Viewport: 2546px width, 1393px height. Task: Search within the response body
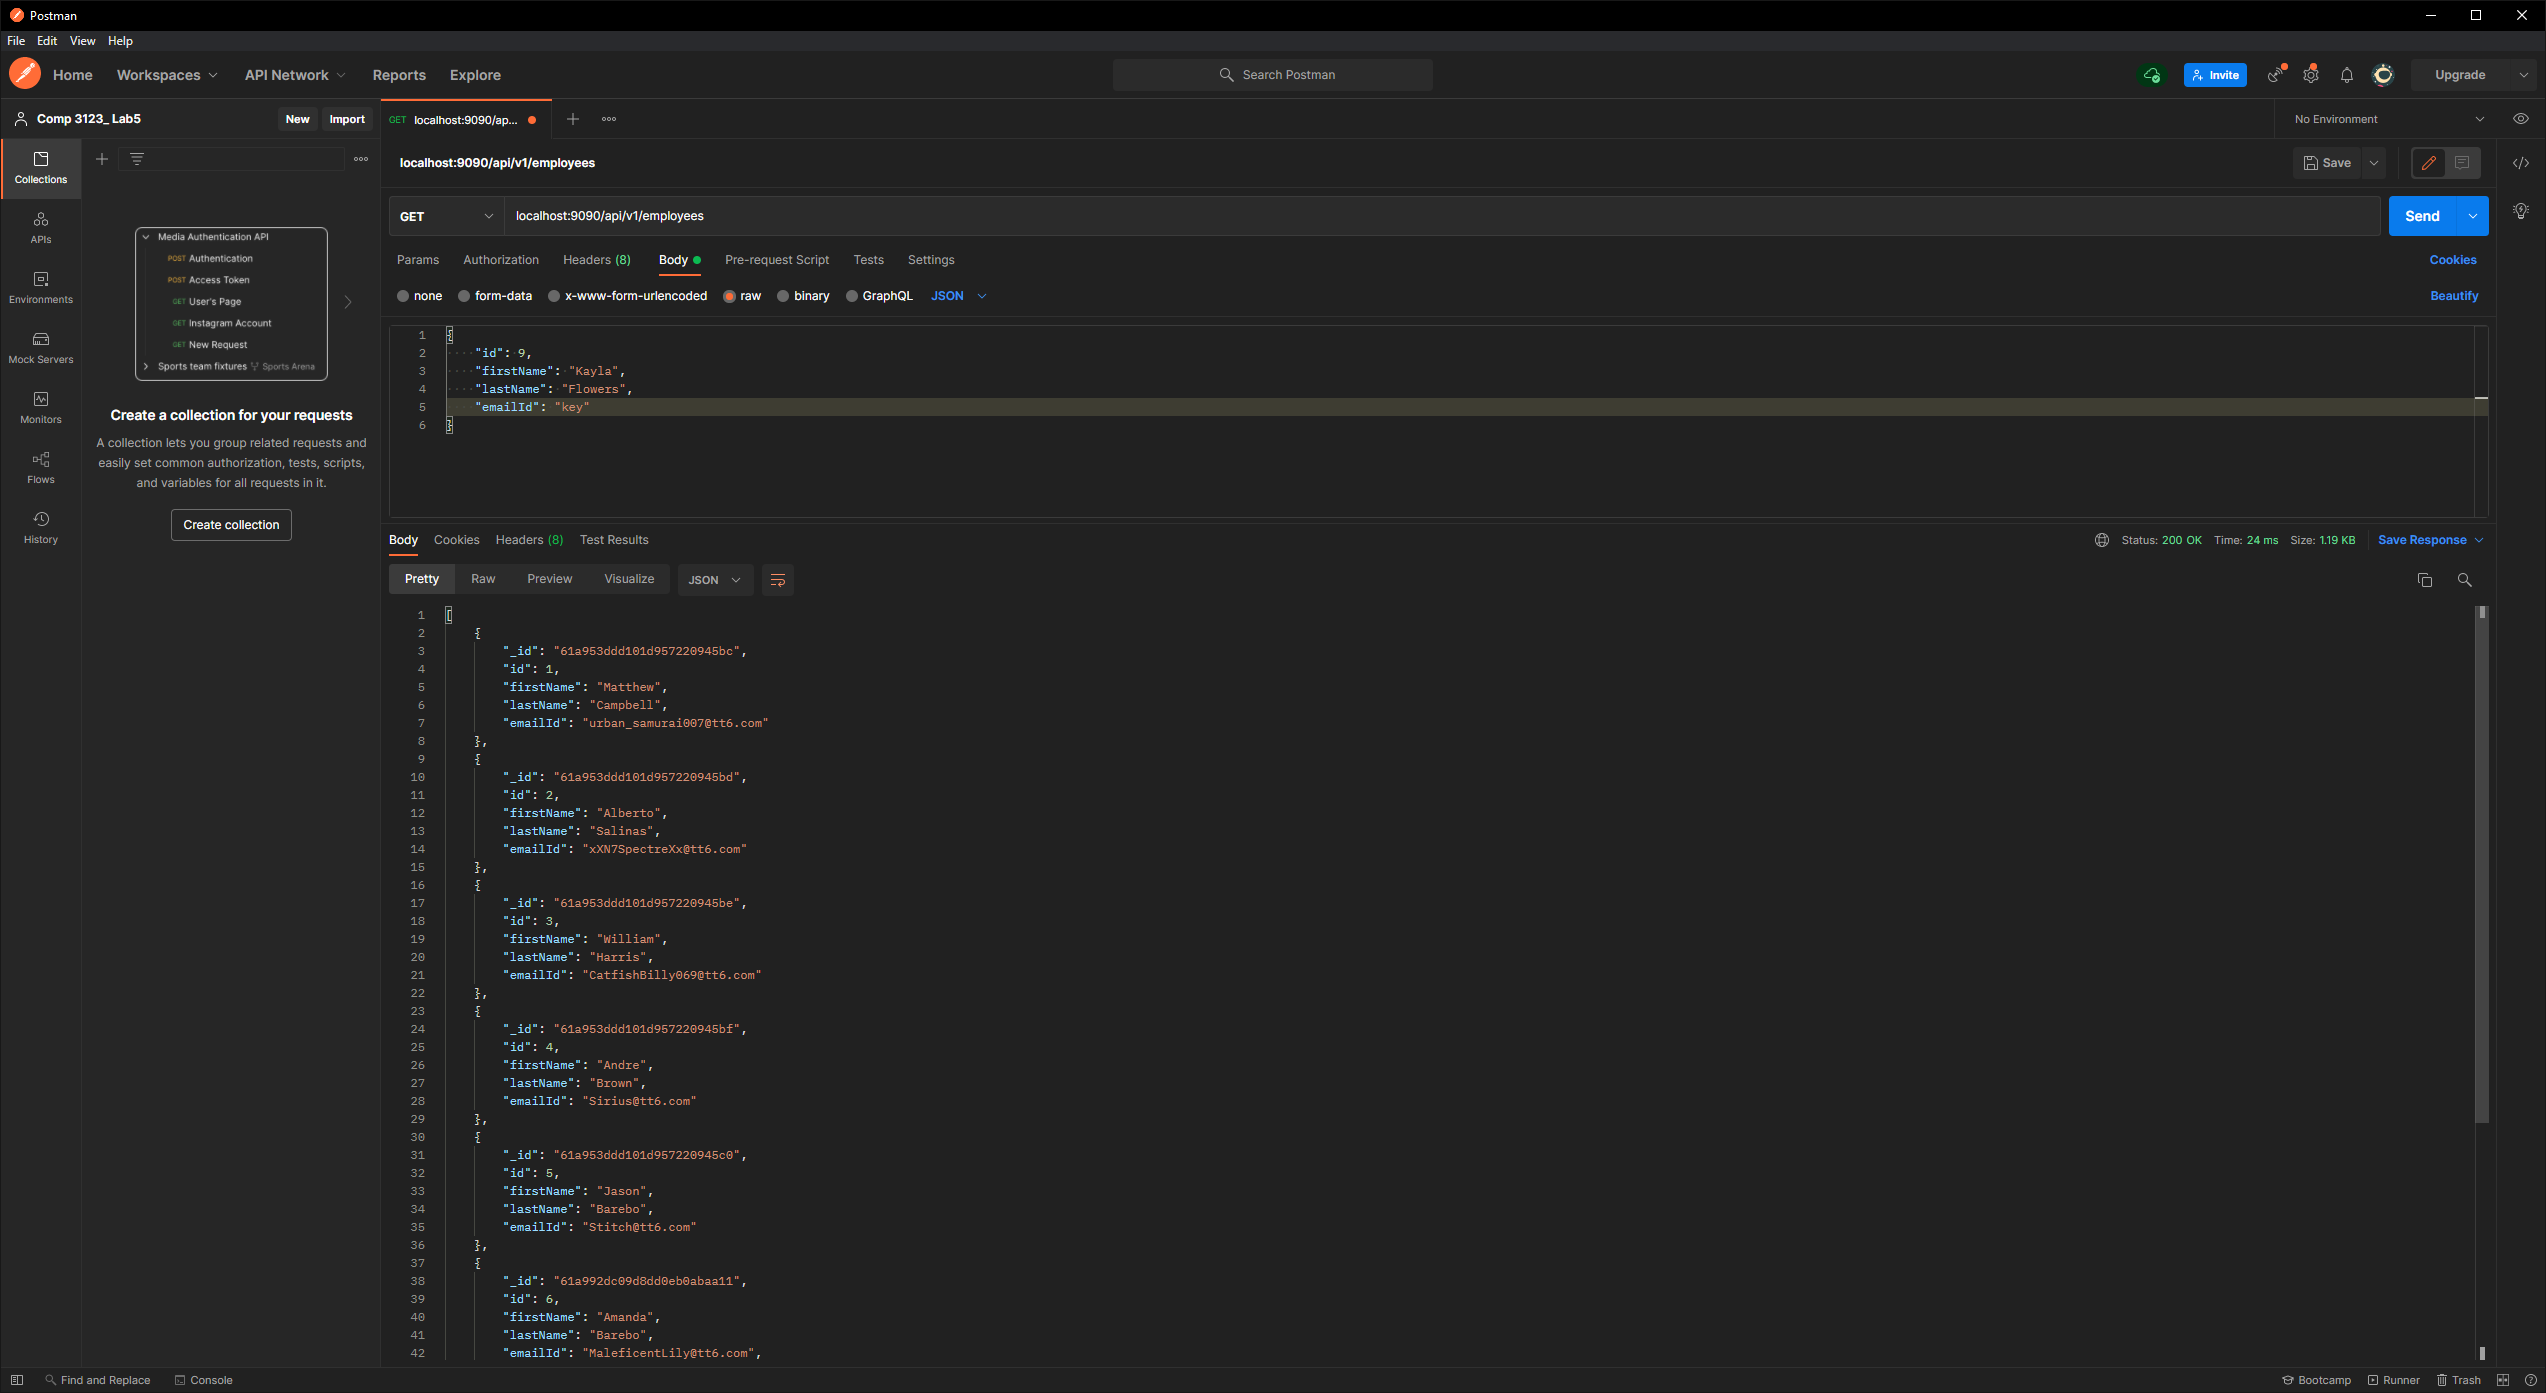click(2464, 579)
